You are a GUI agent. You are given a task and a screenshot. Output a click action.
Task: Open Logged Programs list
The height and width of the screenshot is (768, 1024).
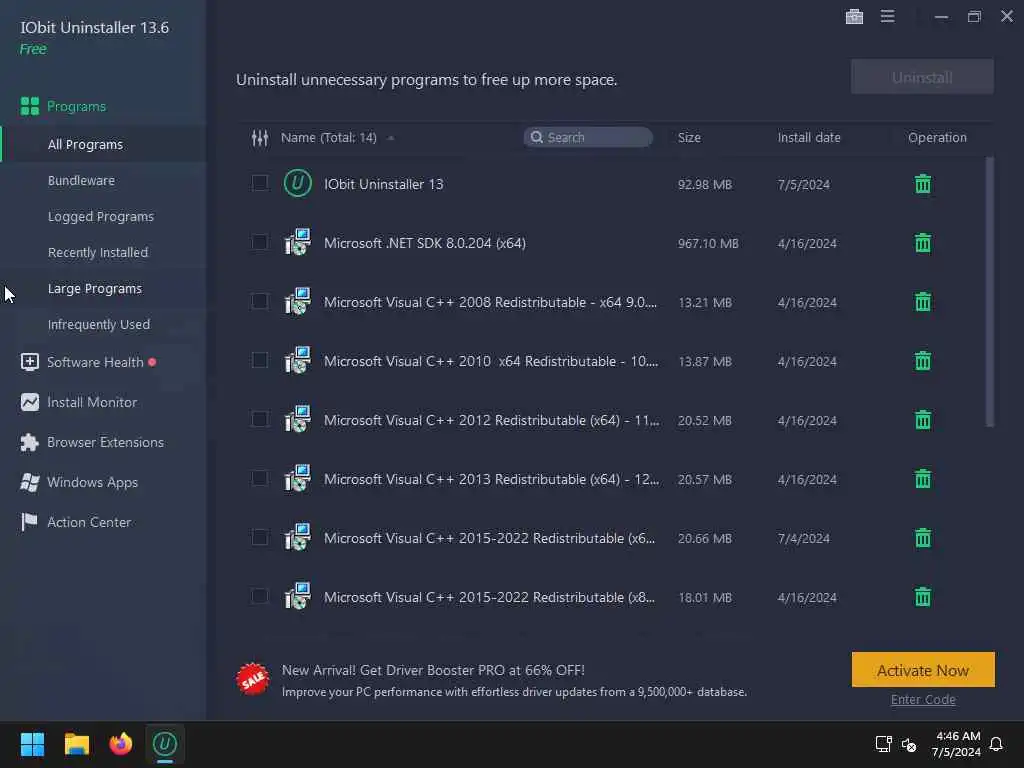click(x=101, y=216)
